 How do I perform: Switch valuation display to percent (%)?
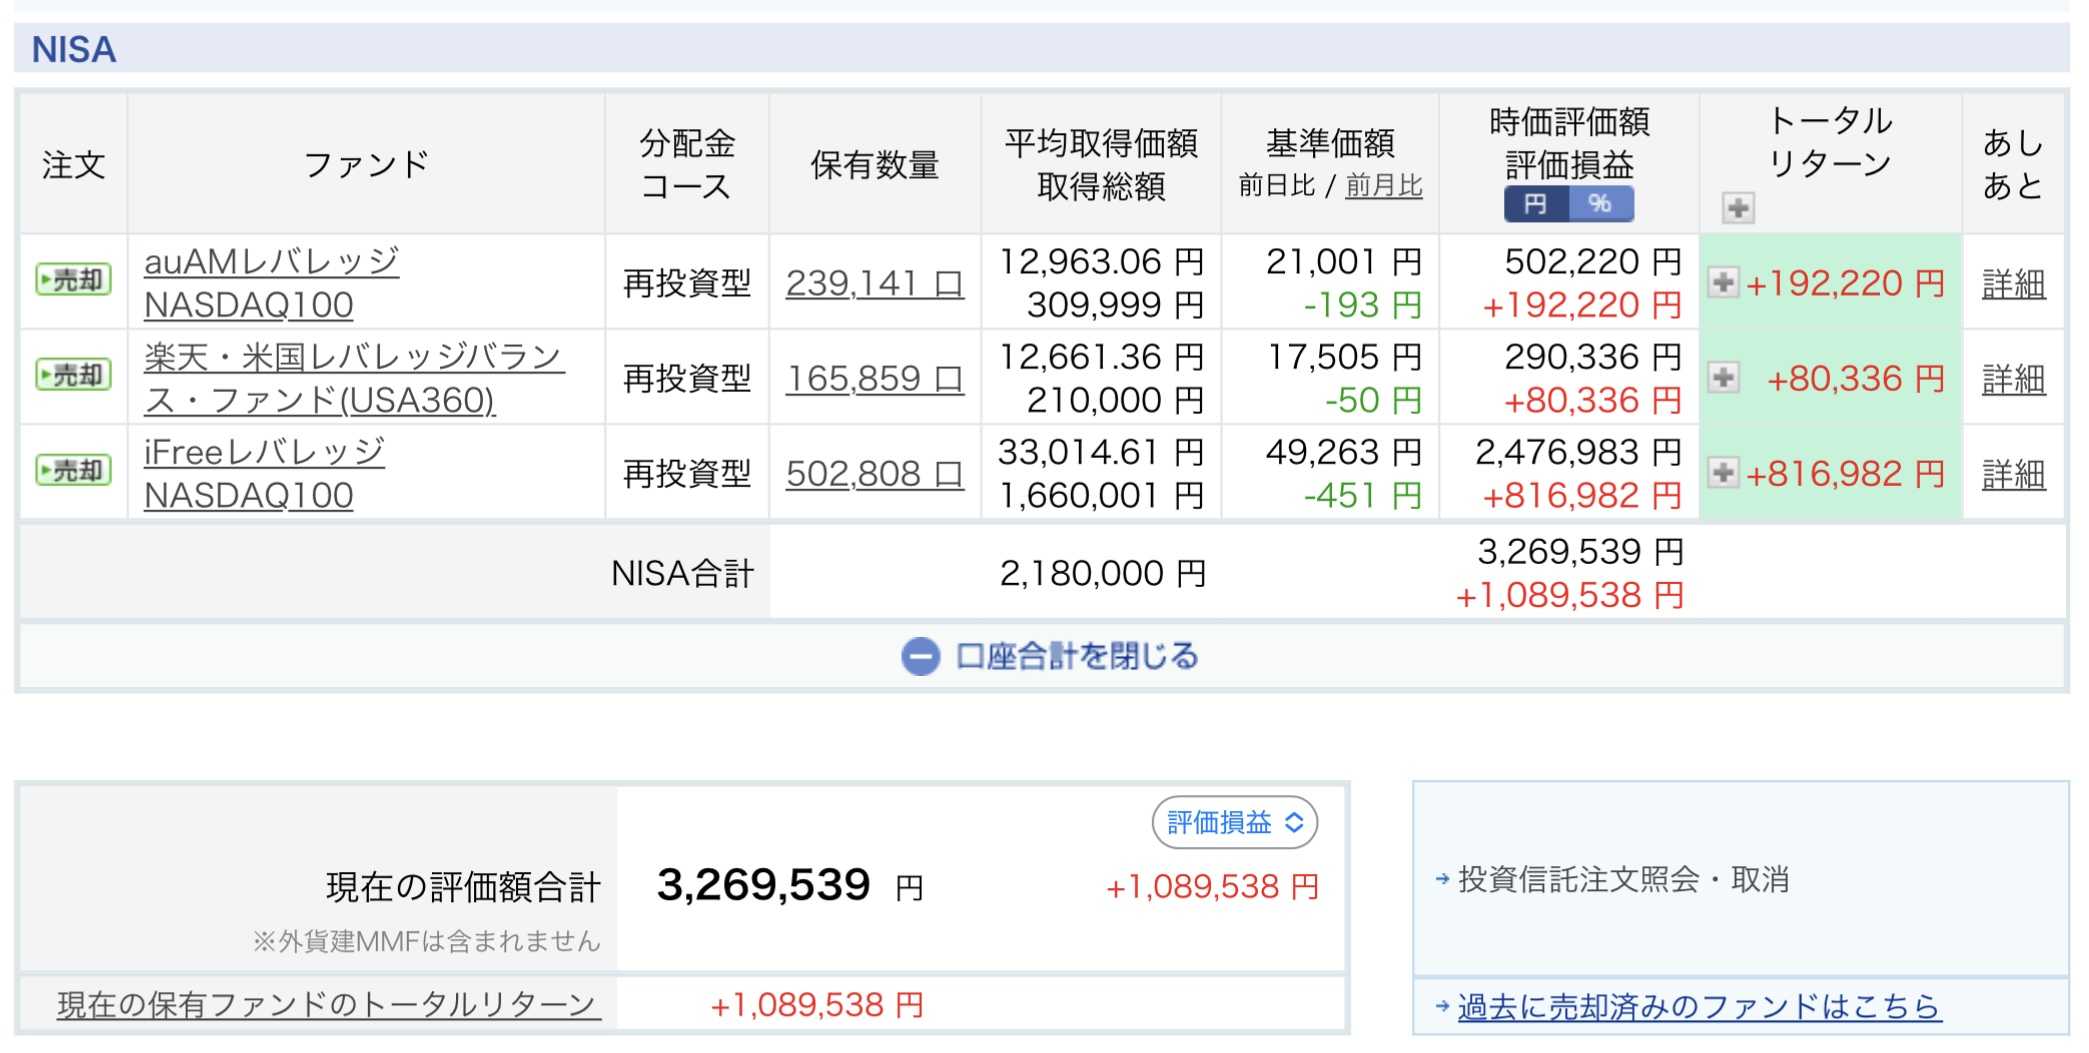pyautogui.click(x=1600, y=204)
